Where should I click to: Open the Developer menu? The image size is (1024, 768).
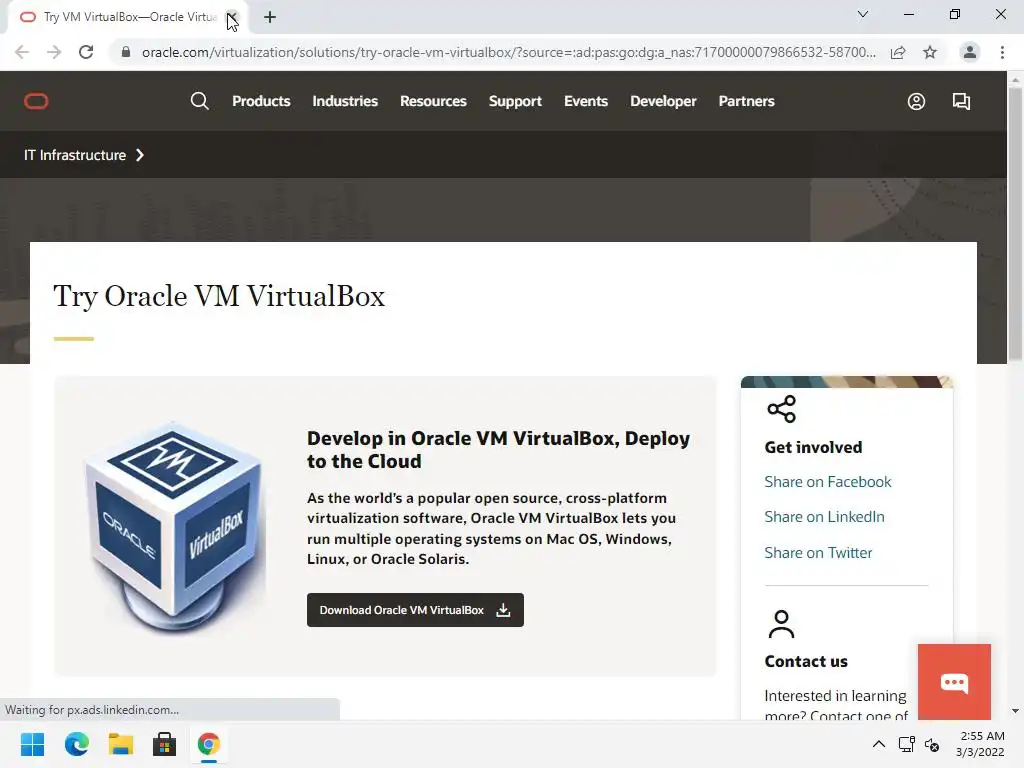click(663, 101)
